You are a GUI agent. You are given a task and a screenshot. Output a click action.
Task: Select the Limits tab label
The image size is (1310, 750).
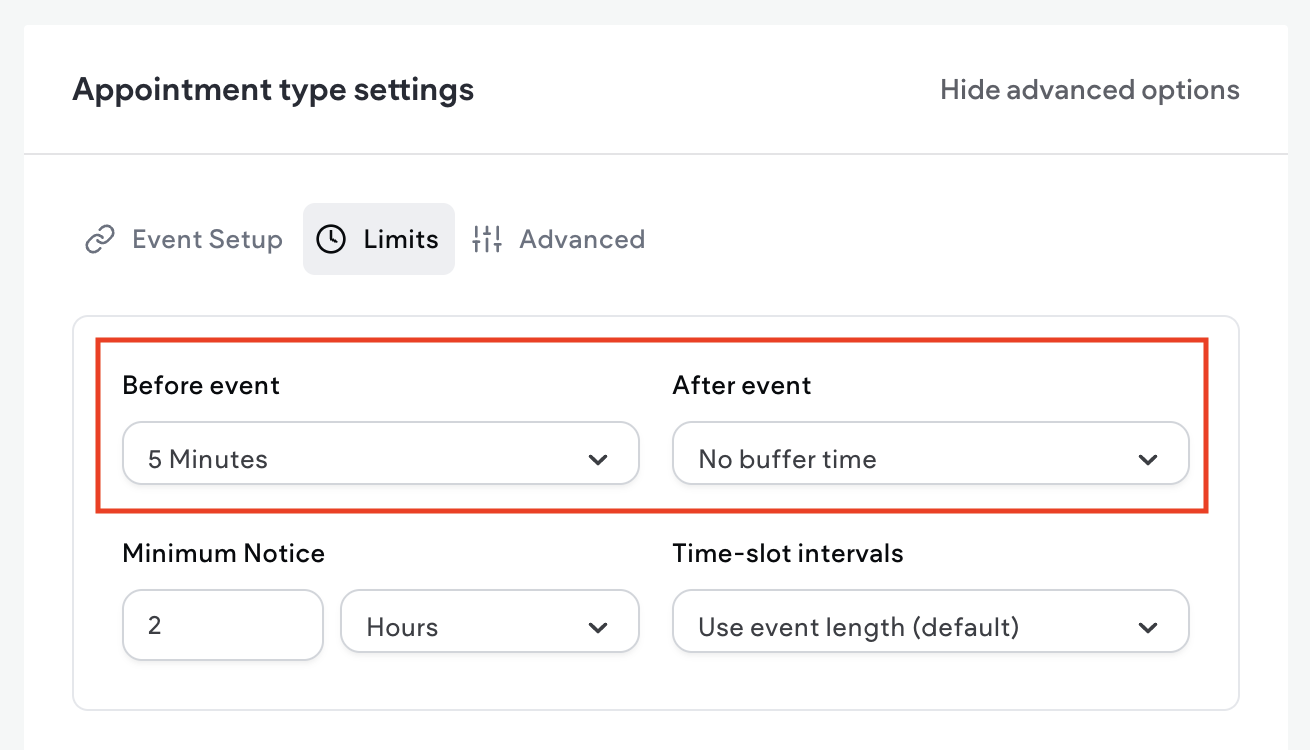401,240
